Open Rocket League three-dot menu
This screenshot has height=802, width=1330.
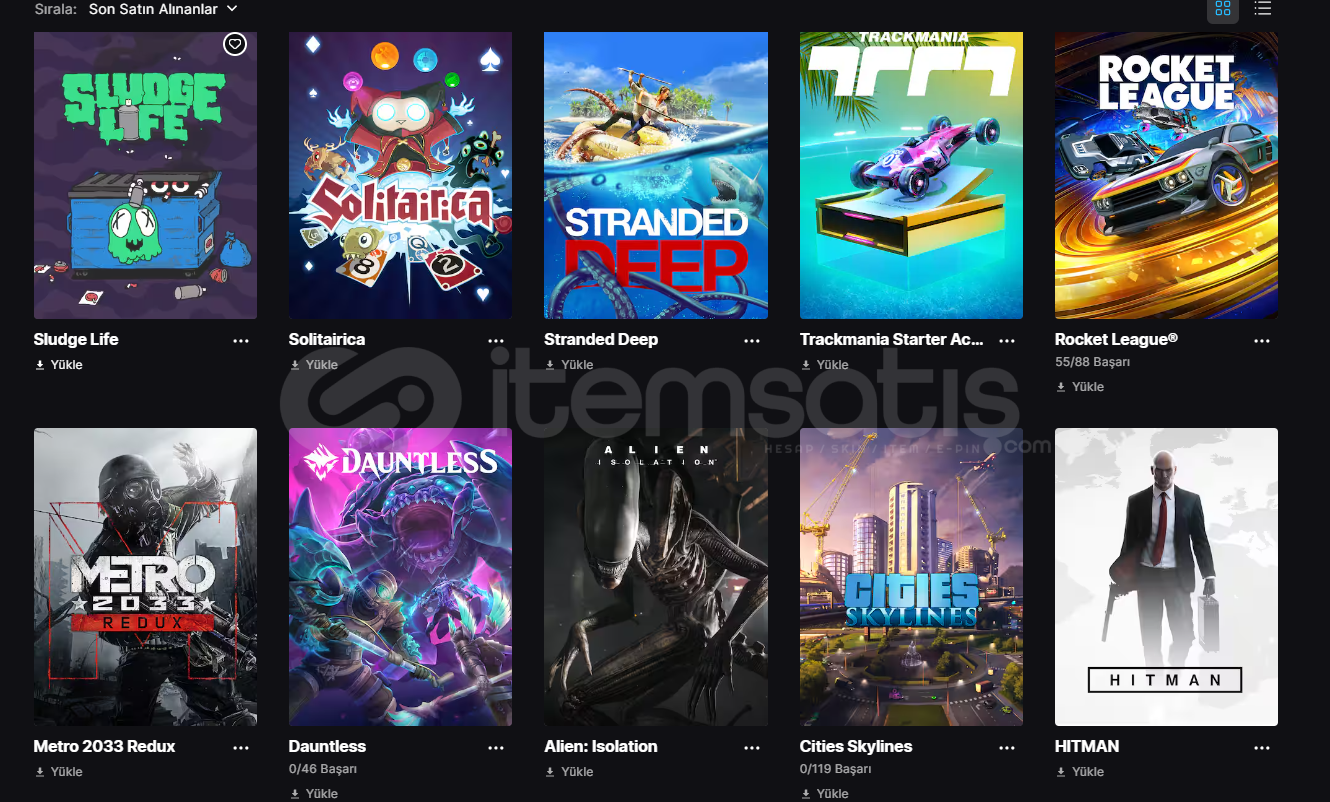pos(1262,340)
